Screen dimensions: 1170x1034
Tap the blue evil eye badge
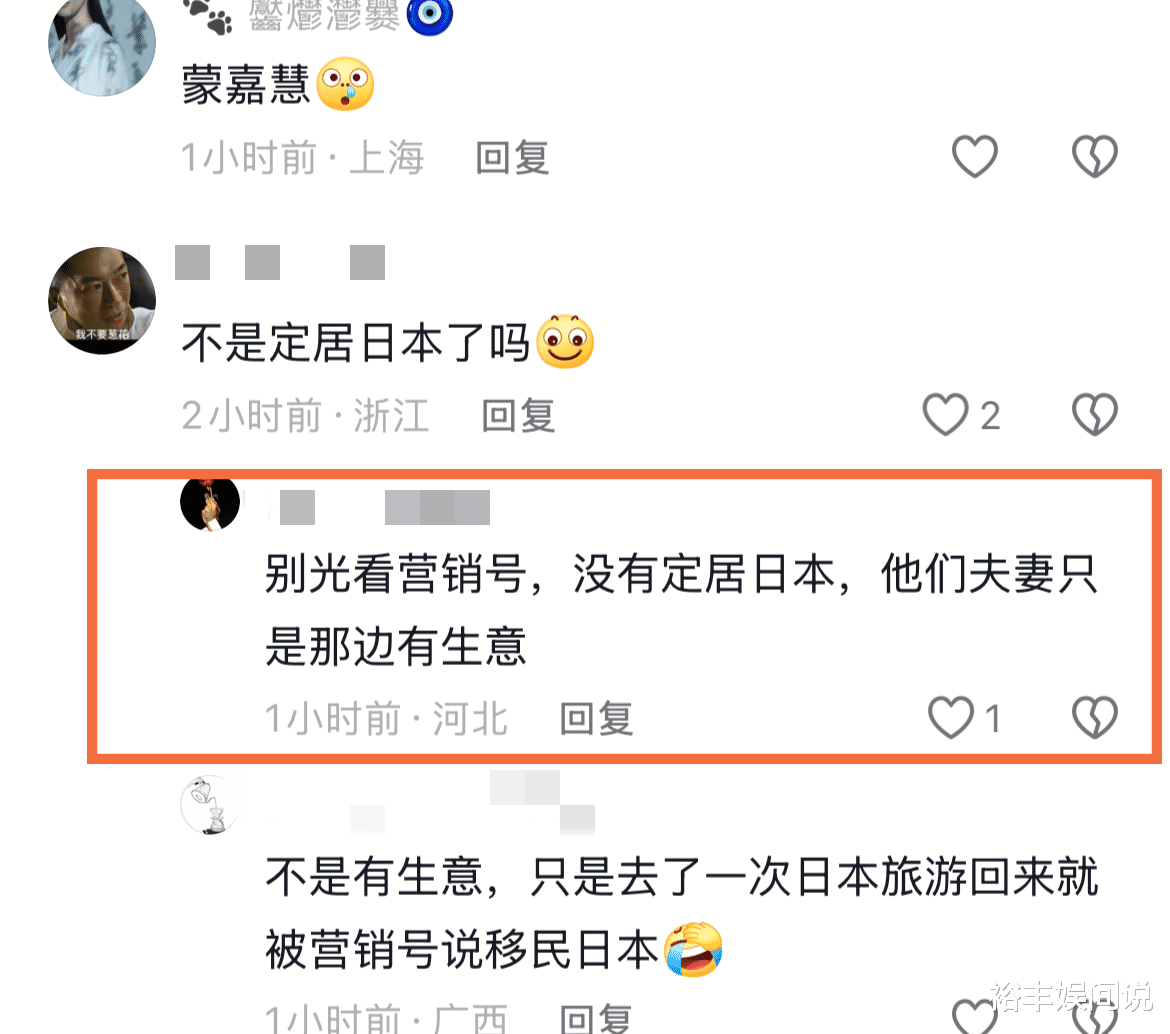pyautogui.click(x=430, y=15)
